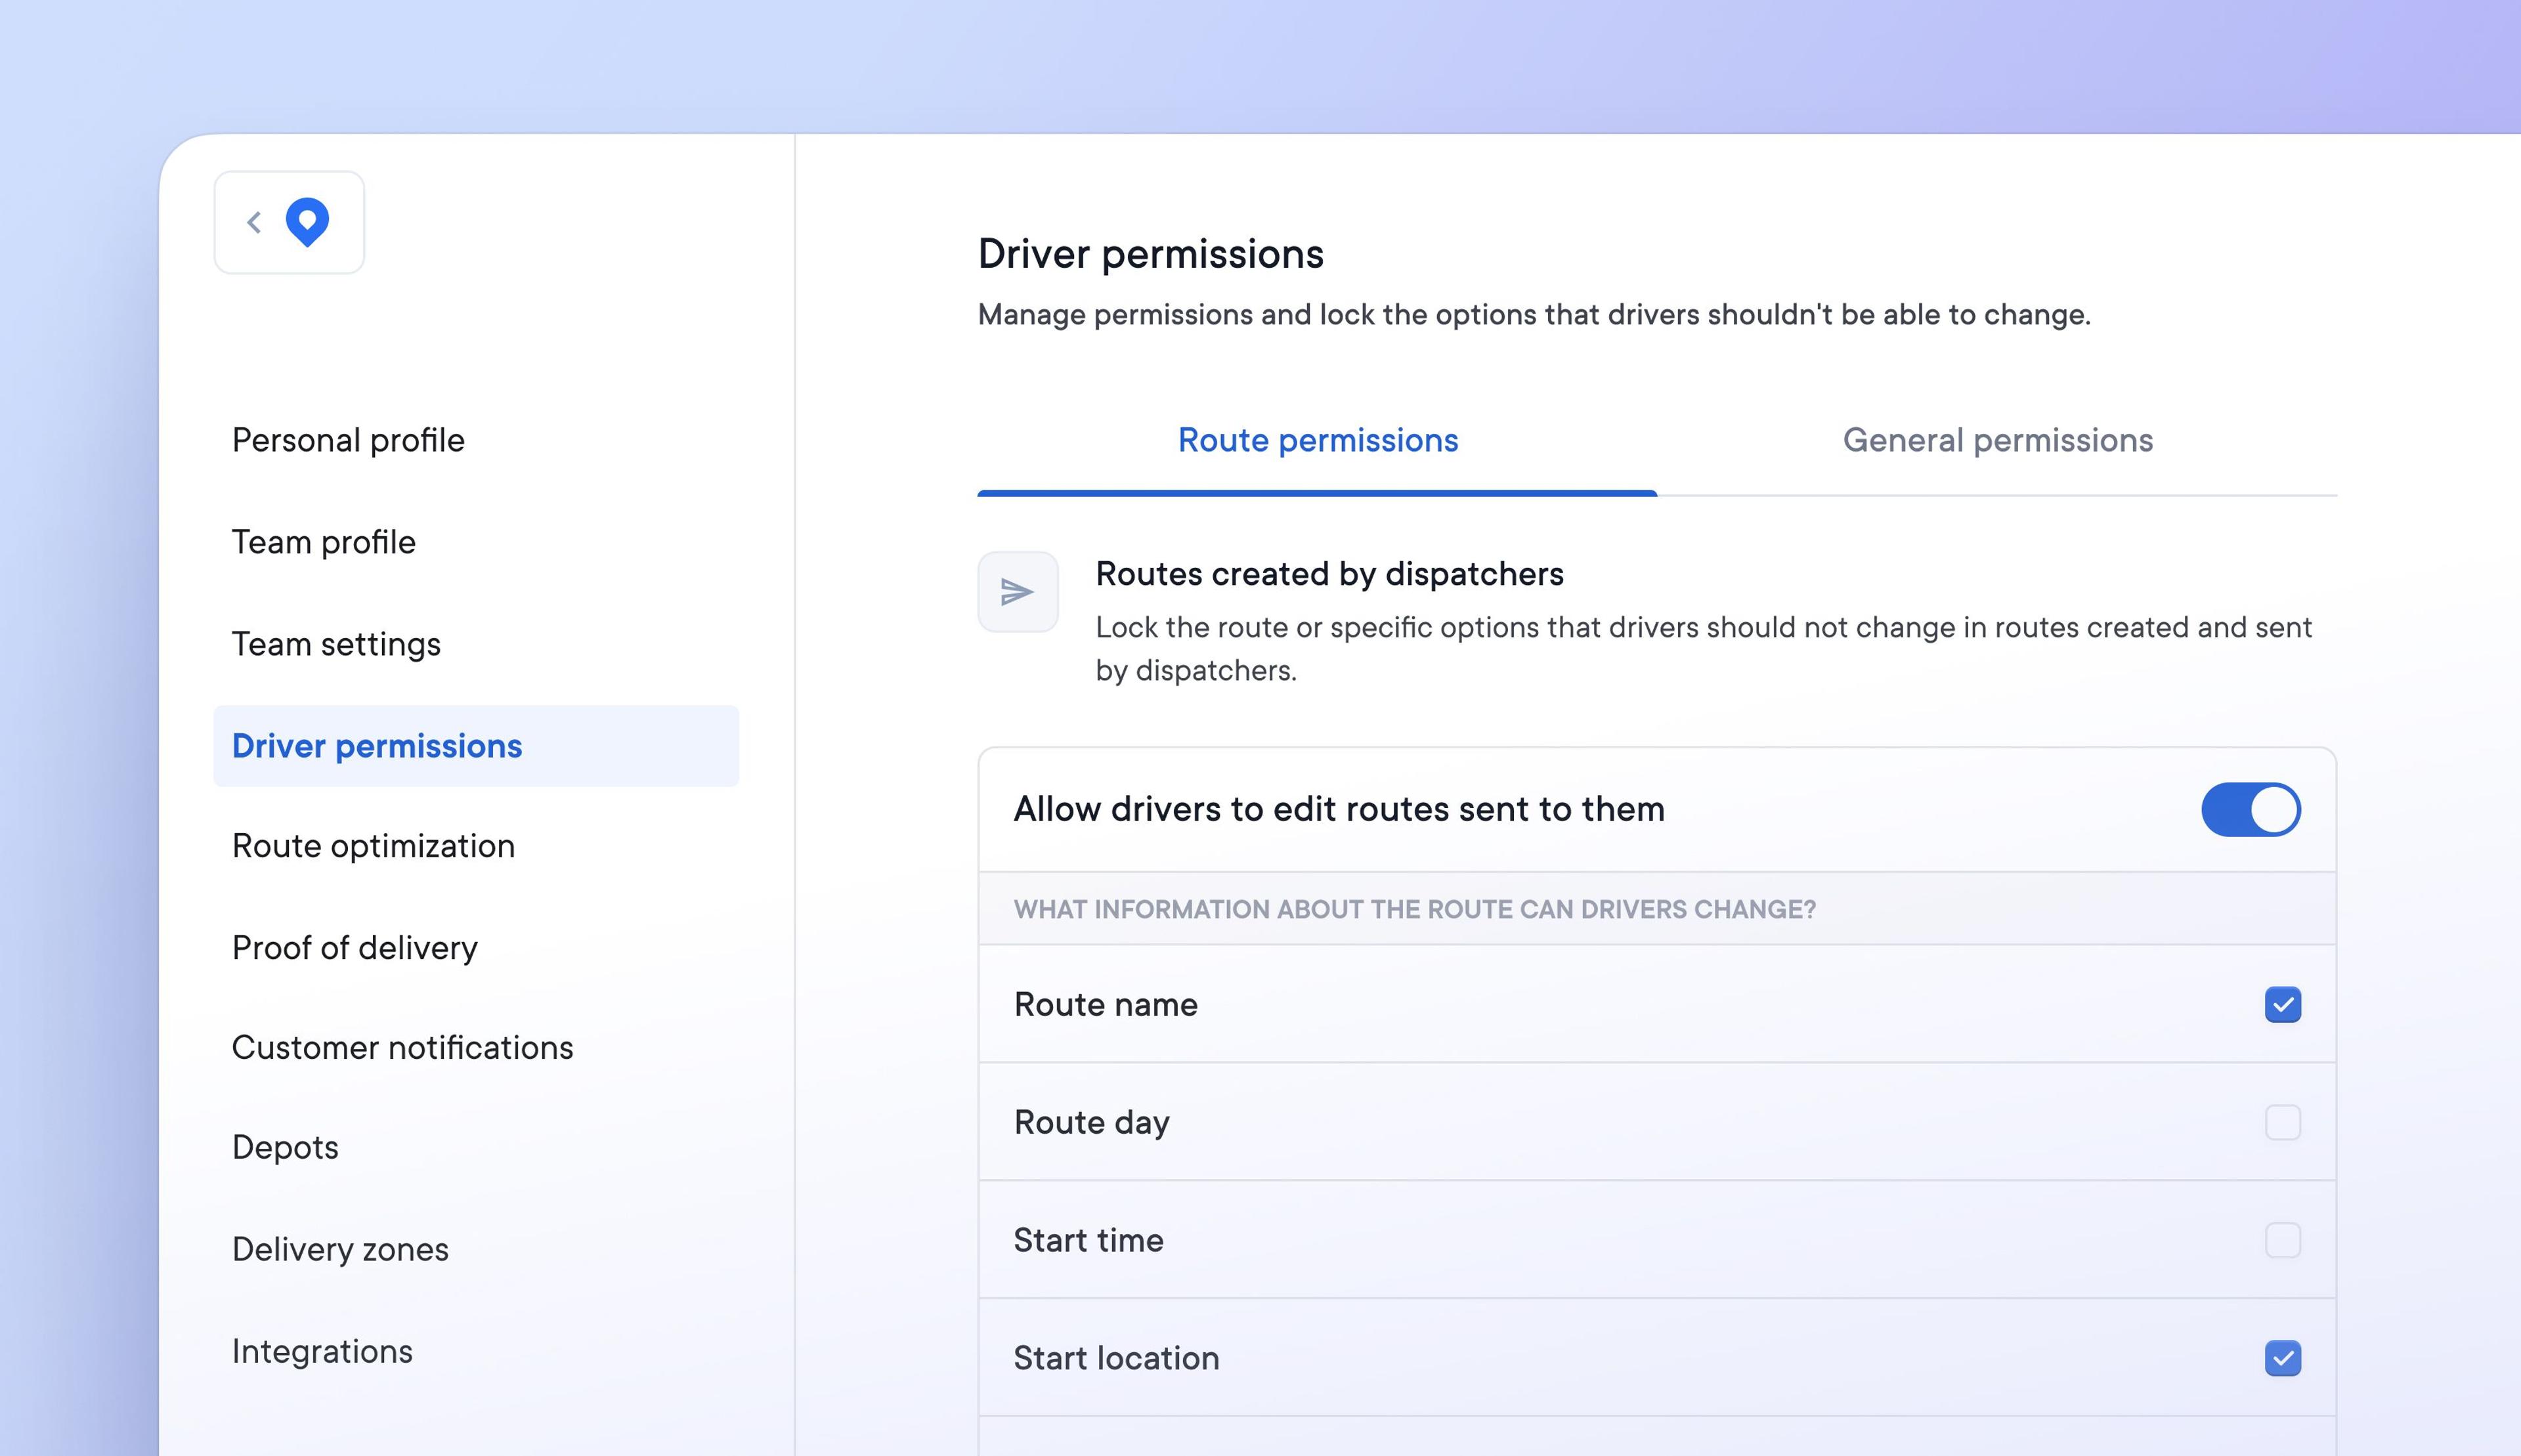Click the blue location pin logo
The height and width of the screenshot is (1456, 2521).
(x=307, y=221)
